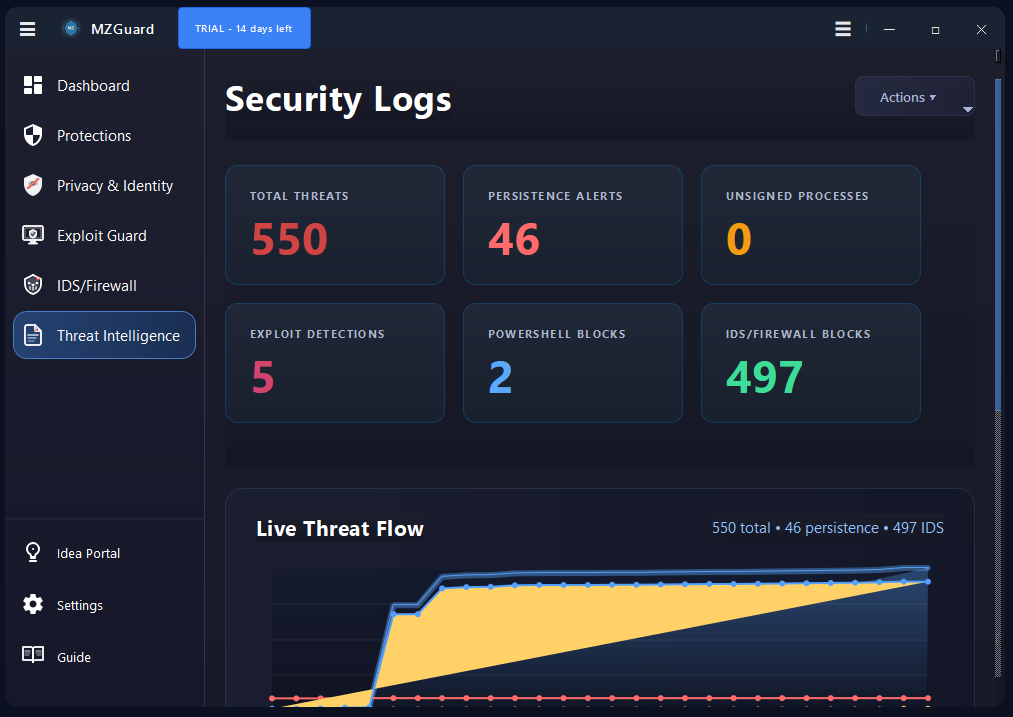Open the Guide book icon
Image resolution: width=1013 pixels, height=717 pixels.
coord(32,656)
